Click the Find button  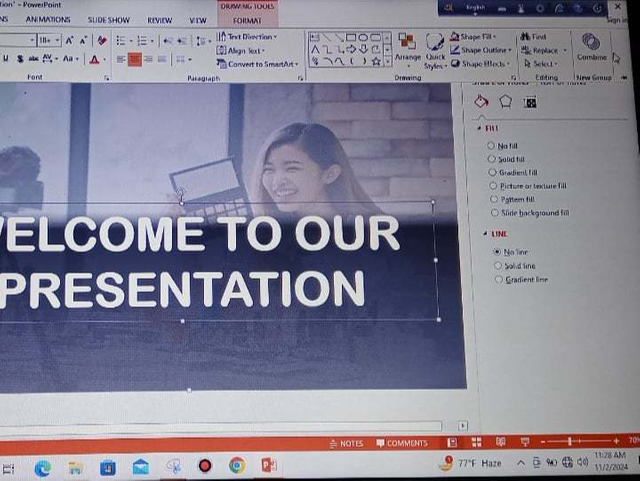coord(533,37)
